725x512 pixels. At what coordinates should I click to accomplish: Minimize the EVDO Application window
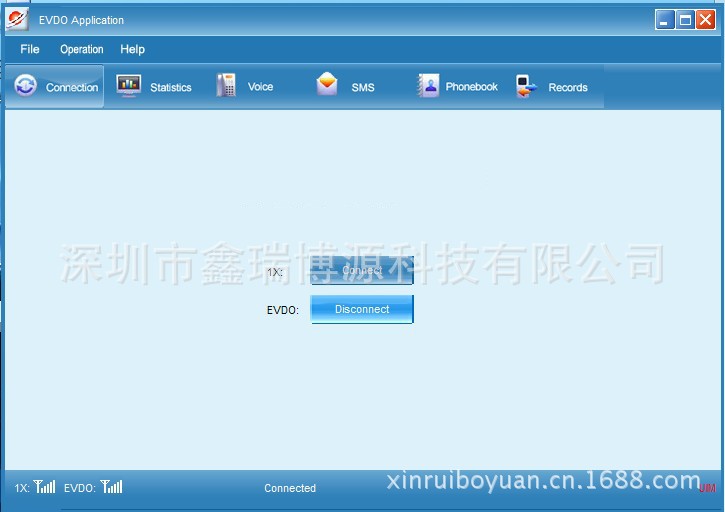tap(664, 20)
